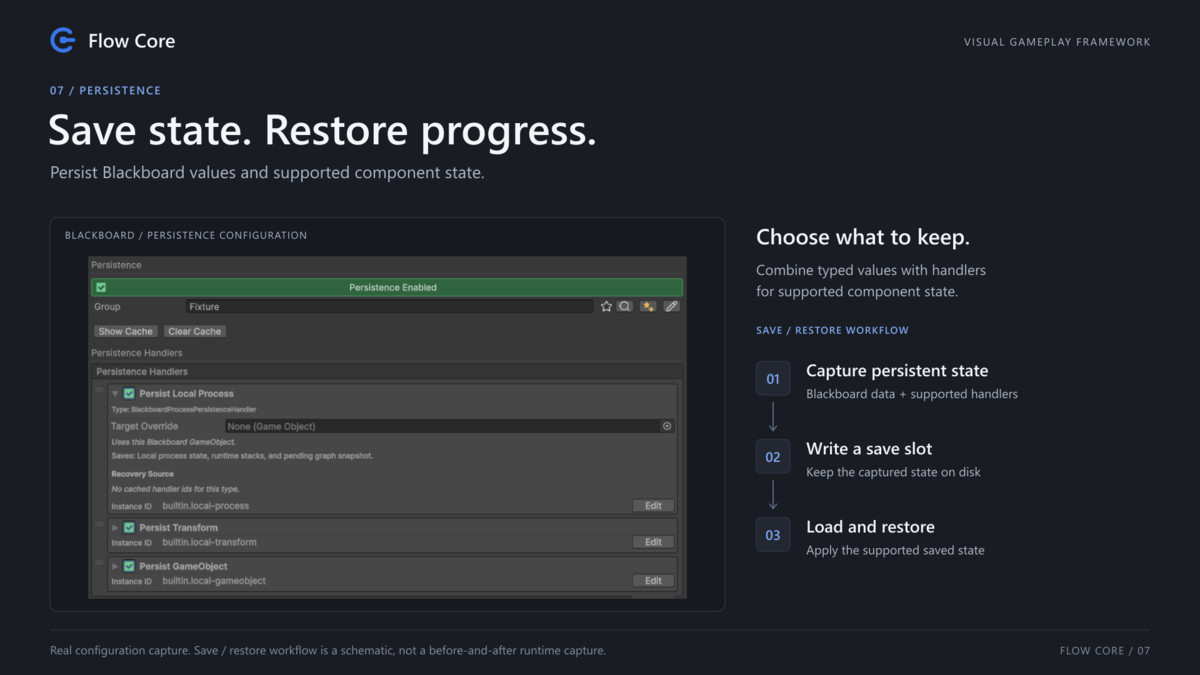Toggle the Persist GameObject handler checkbox
The image size is (1200, 675).
129,566
